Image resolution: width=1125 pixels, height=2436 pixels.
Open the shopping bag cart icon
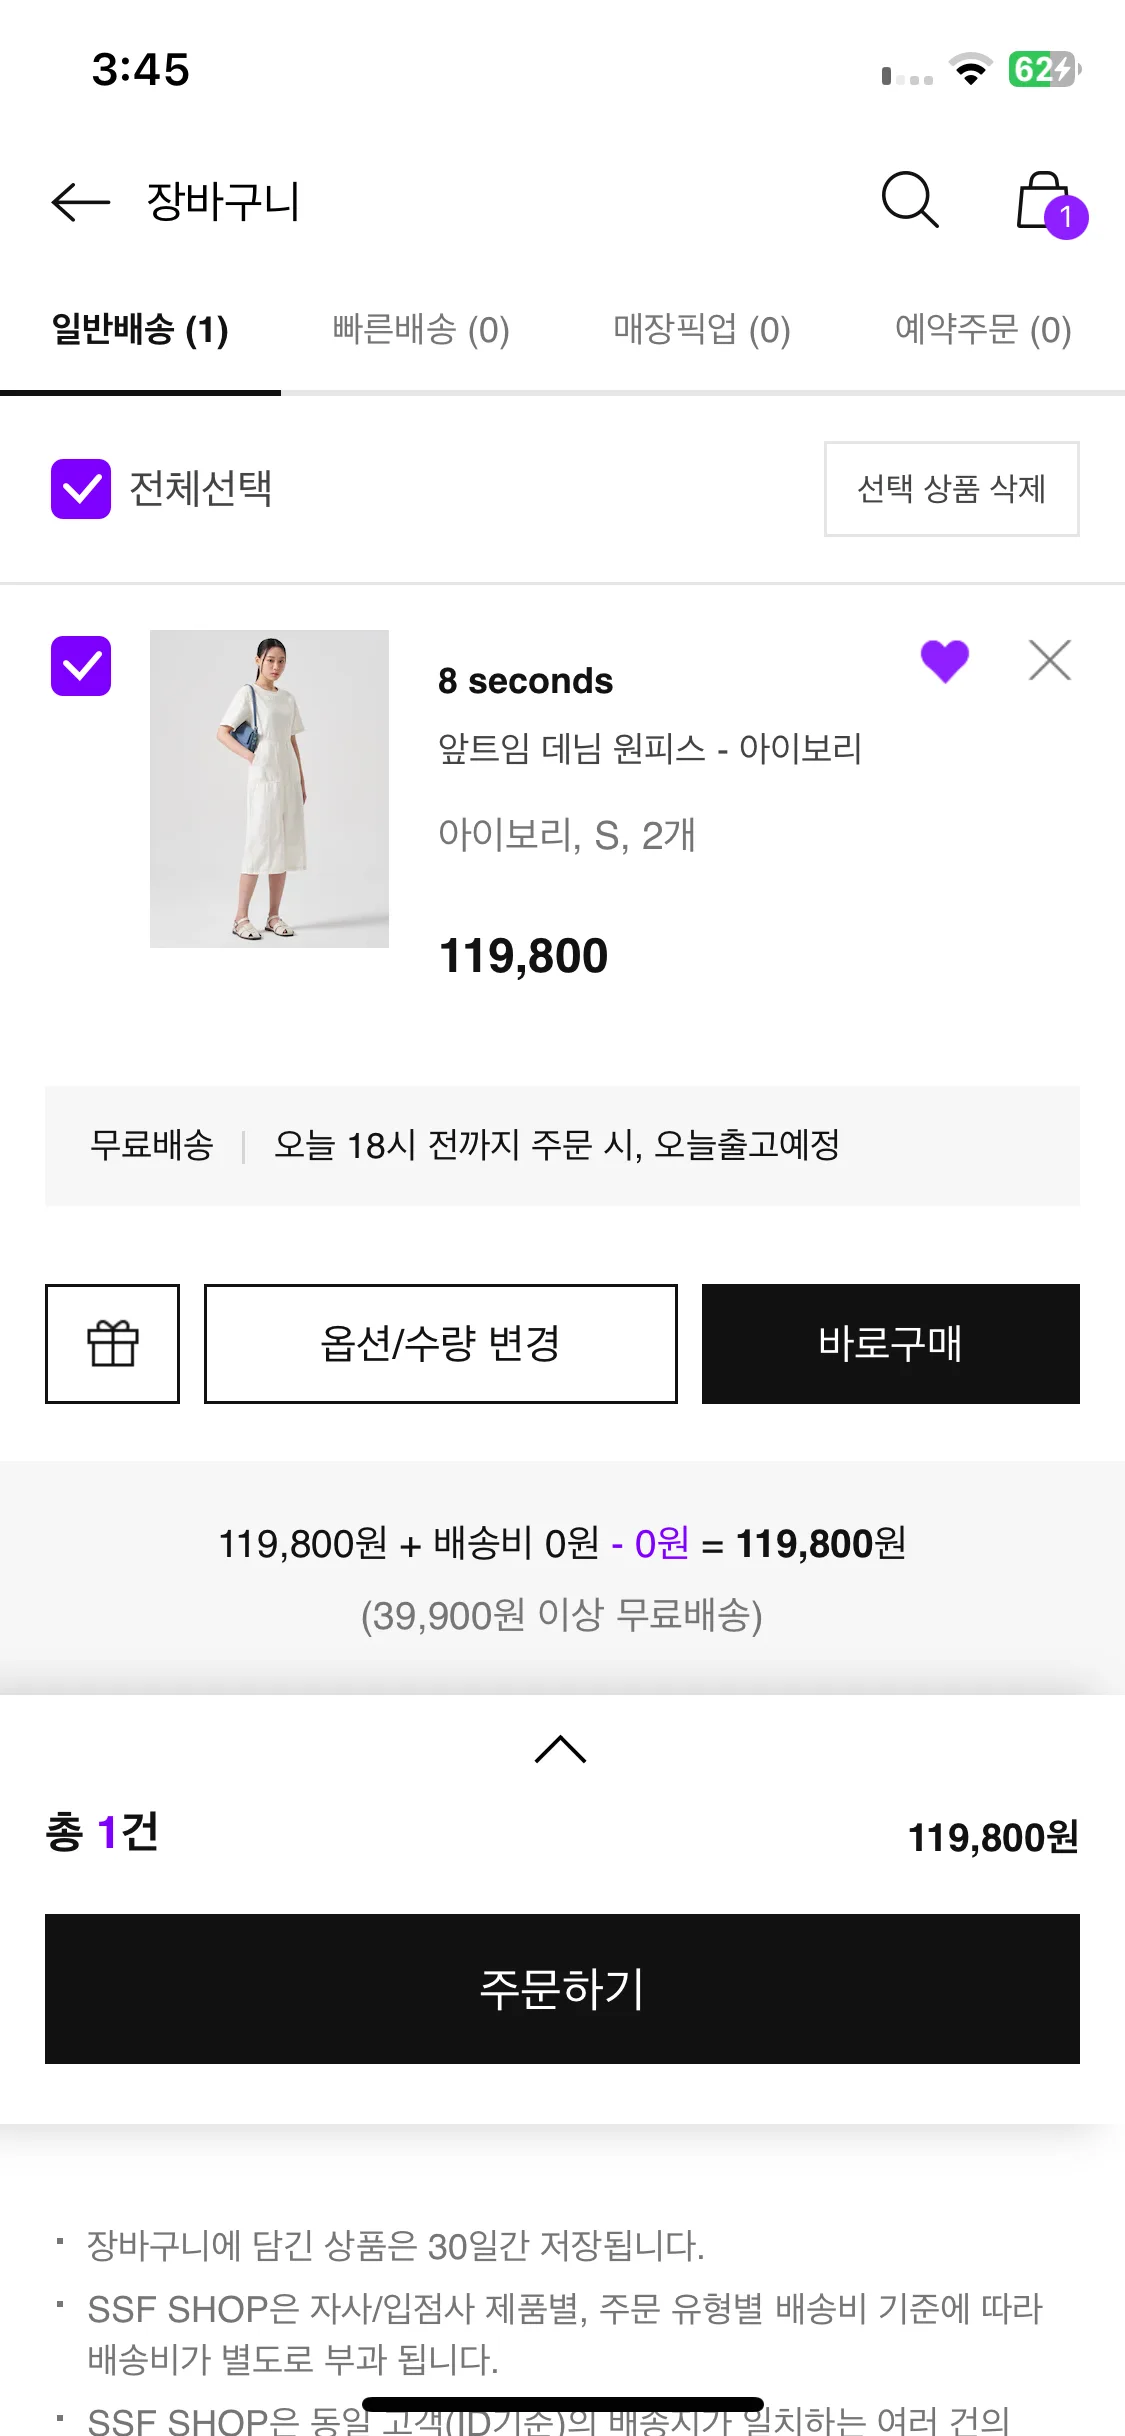[1047, 203]
